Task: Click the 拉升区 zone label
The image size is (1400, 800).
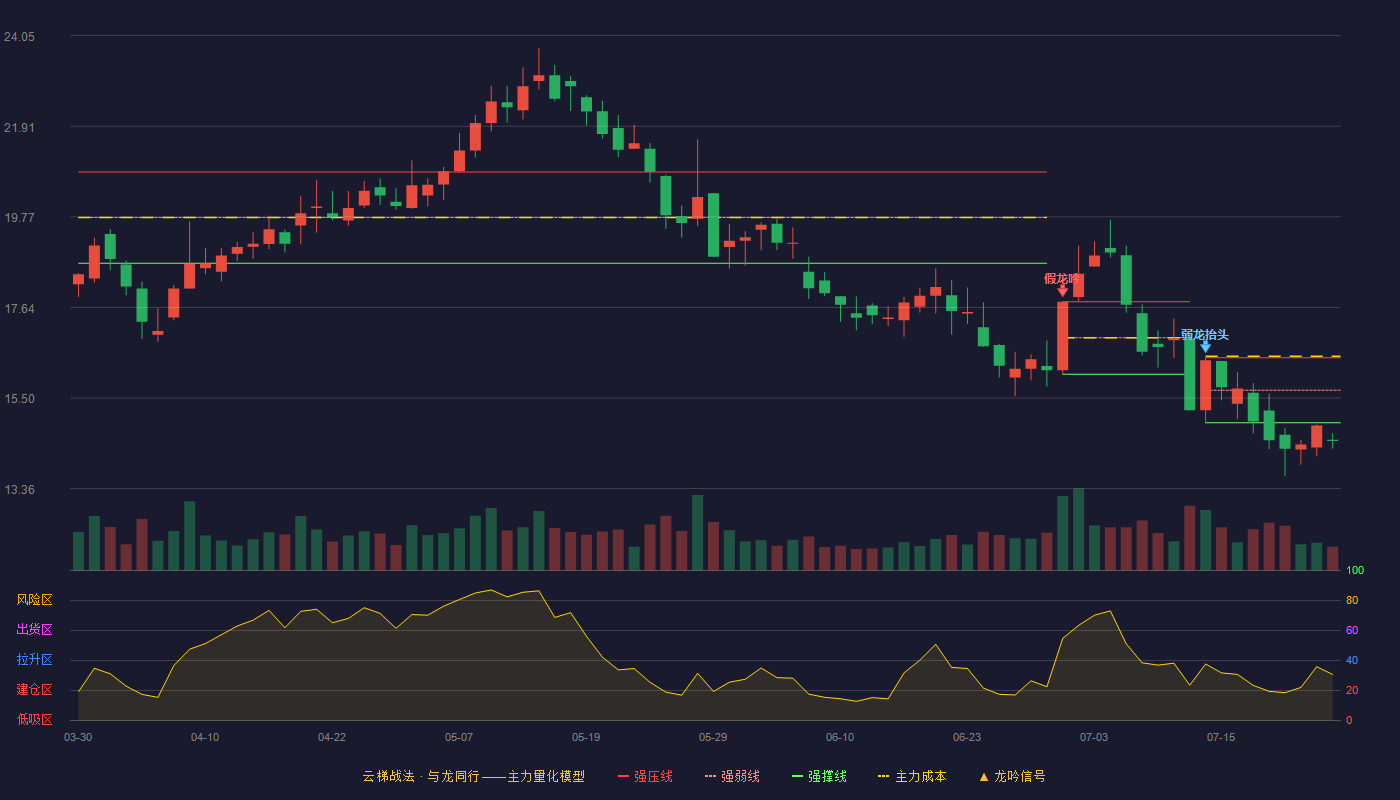Action: click(x=34, y=660)
